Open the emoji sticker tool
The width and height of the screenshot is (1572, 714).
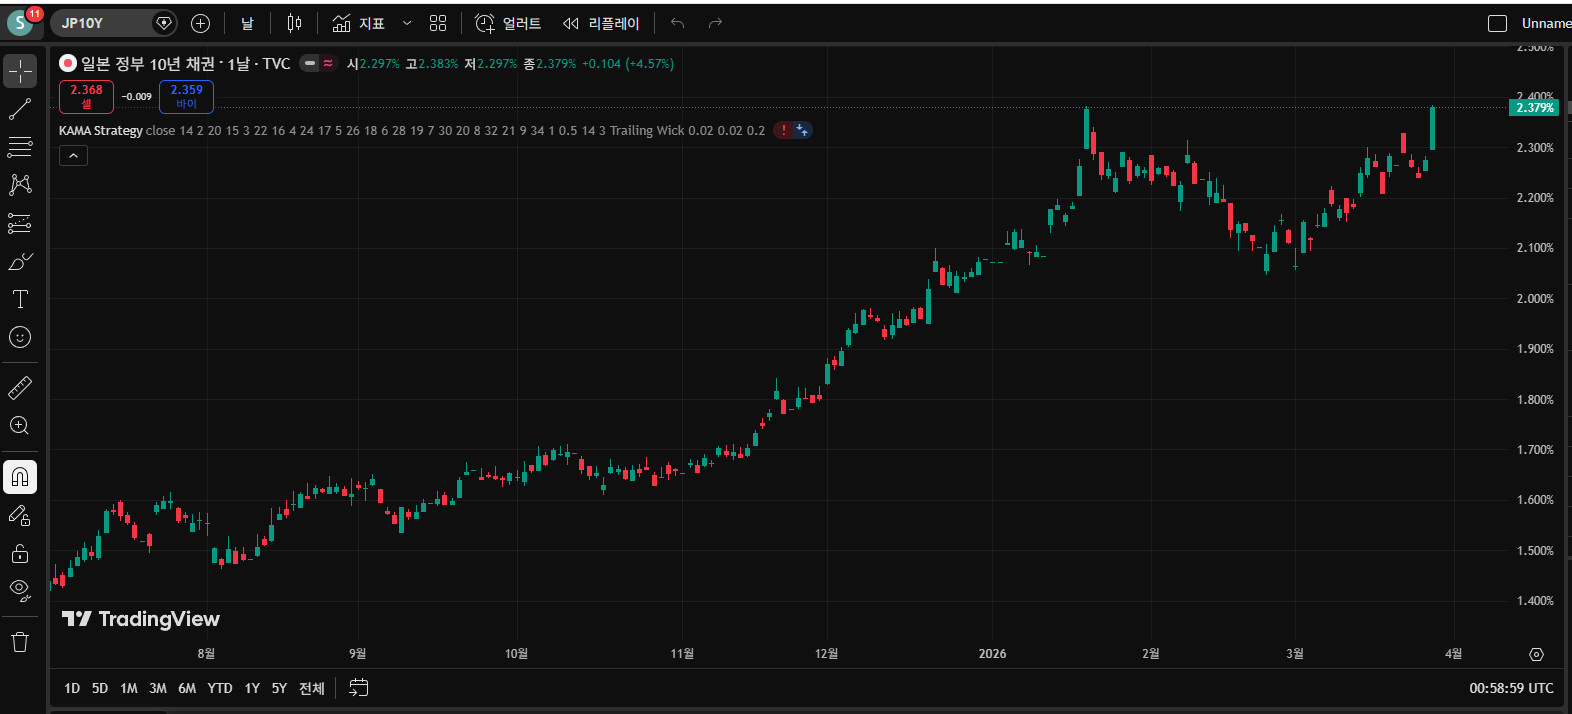pos(20,337)
